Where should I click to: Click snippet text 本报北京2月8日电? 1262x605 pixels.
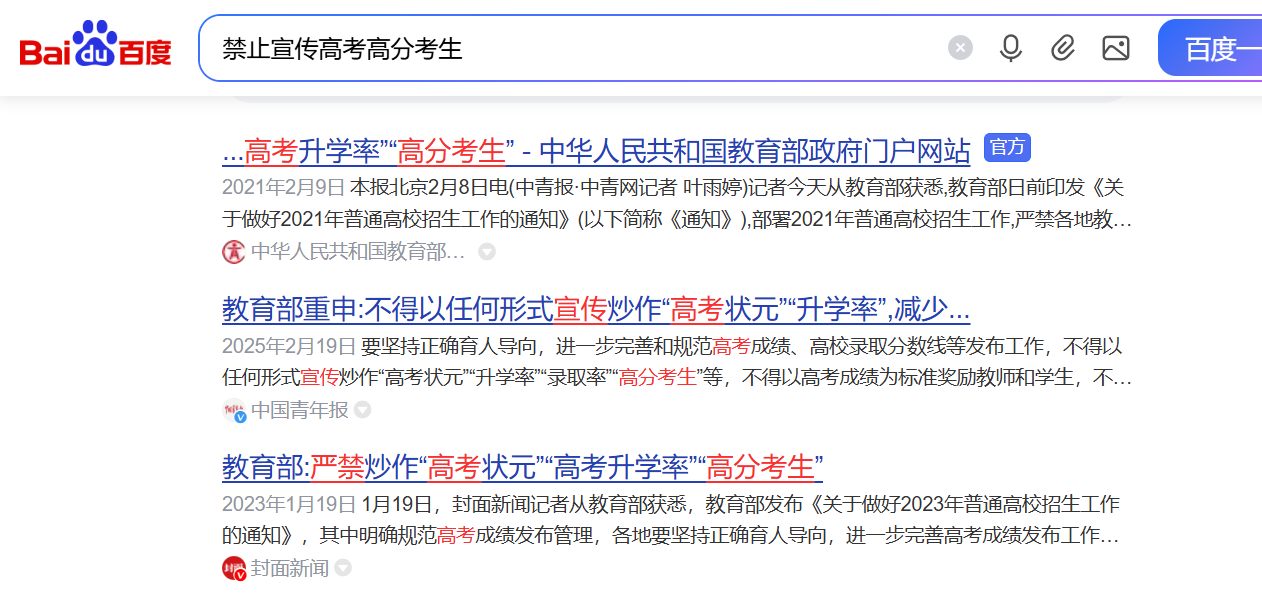(428, 187)
